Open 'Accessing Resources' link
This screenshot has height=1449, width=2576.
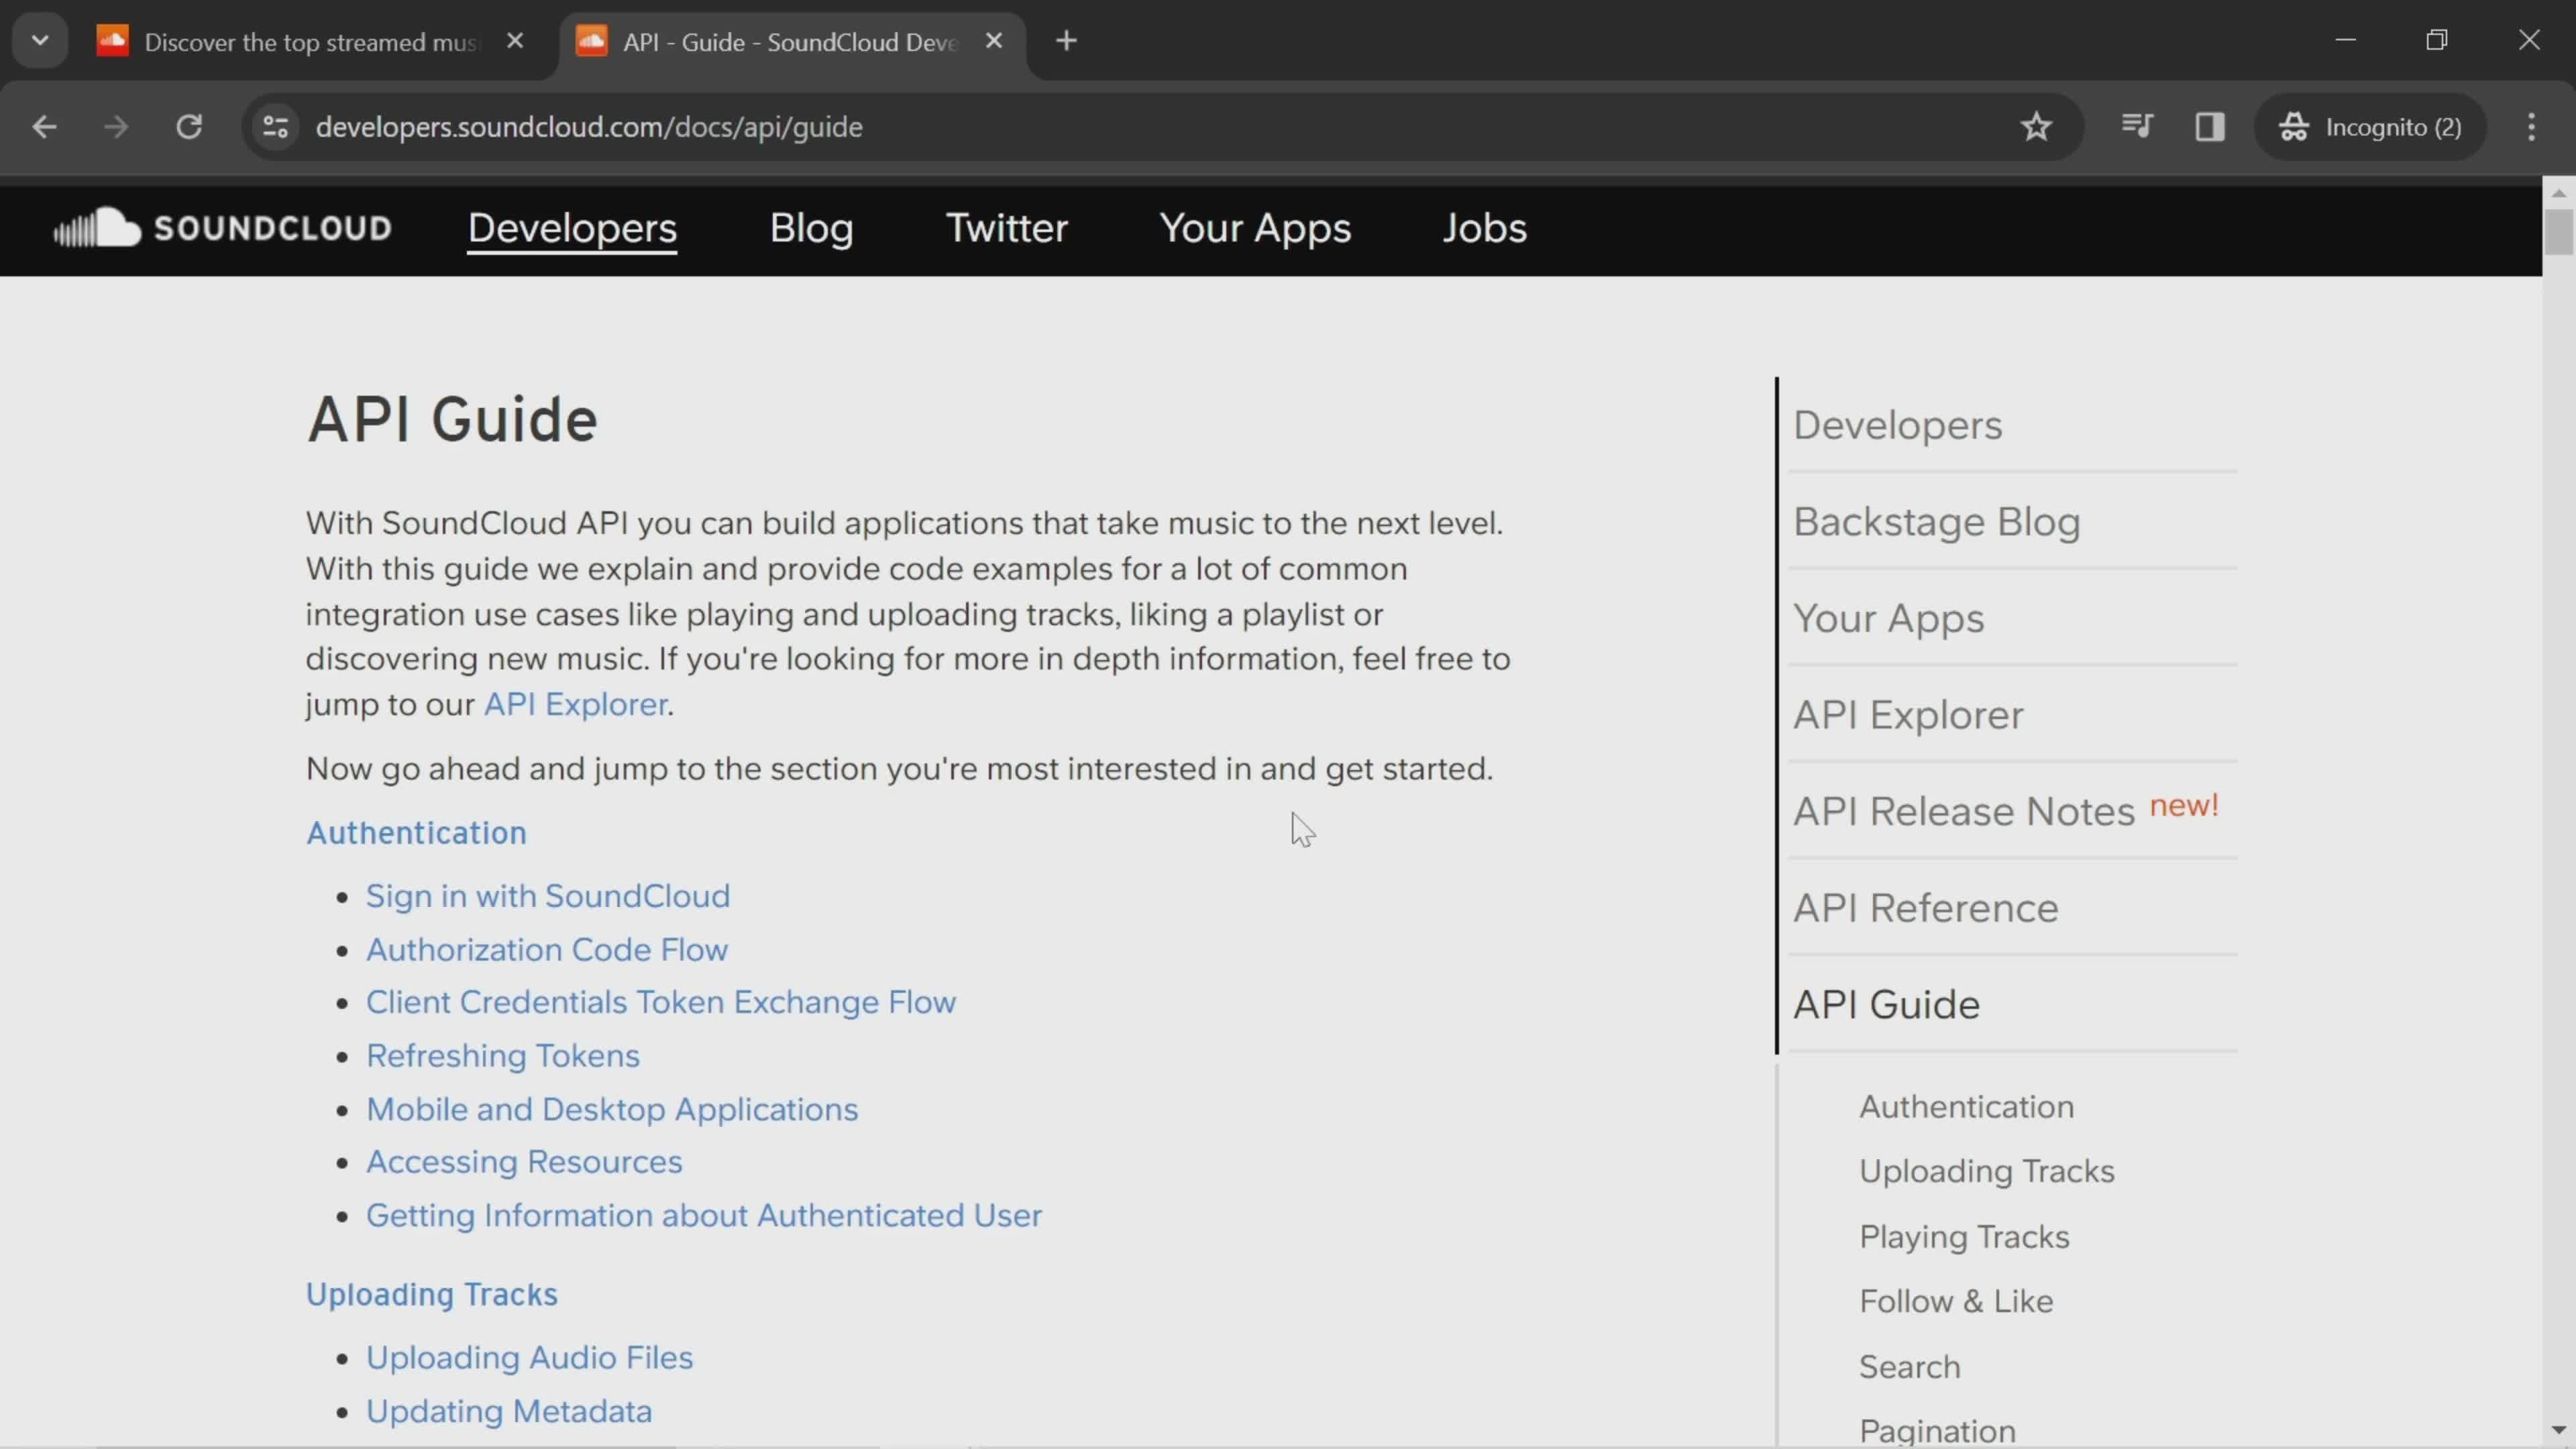pyautogui.click(x=523, y=1162)
